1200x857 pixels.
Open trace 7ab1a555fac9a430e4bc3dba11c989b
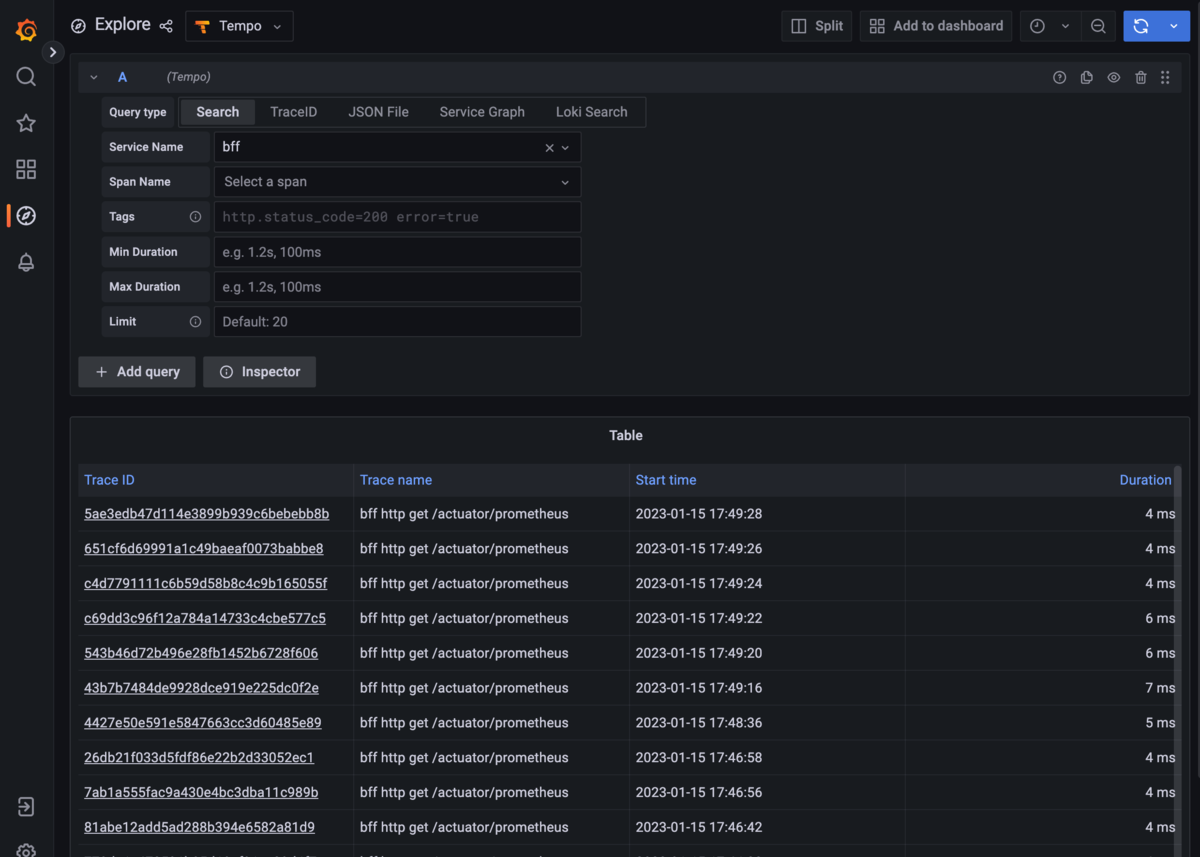(x=201, y=793)
